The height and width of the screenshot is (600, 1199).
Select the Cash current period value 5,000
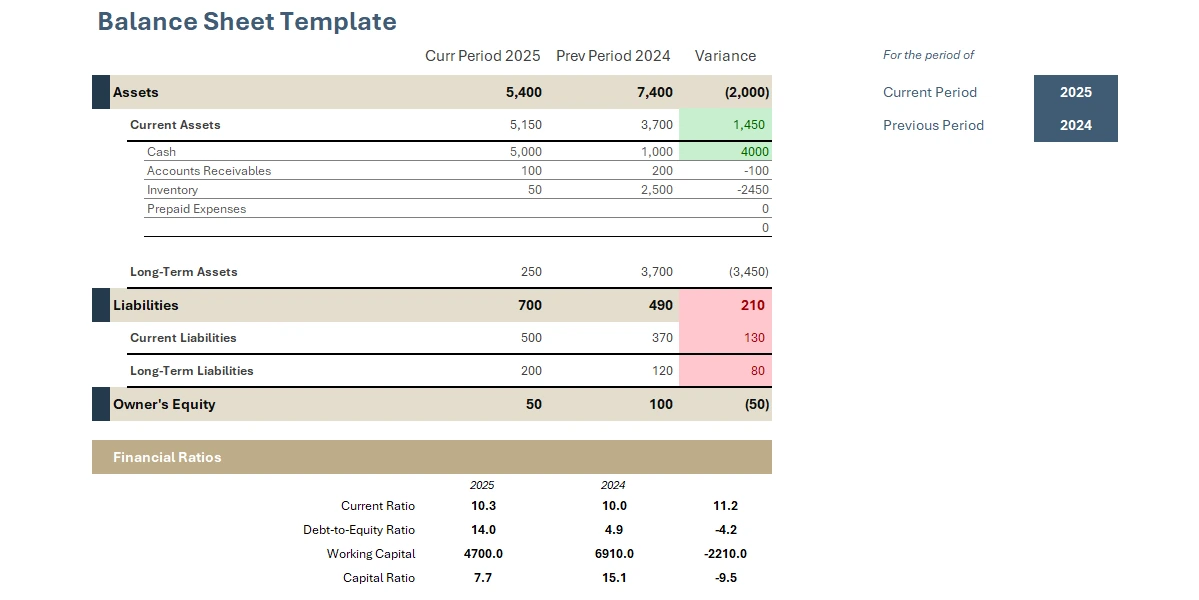[x=525, y=152]
